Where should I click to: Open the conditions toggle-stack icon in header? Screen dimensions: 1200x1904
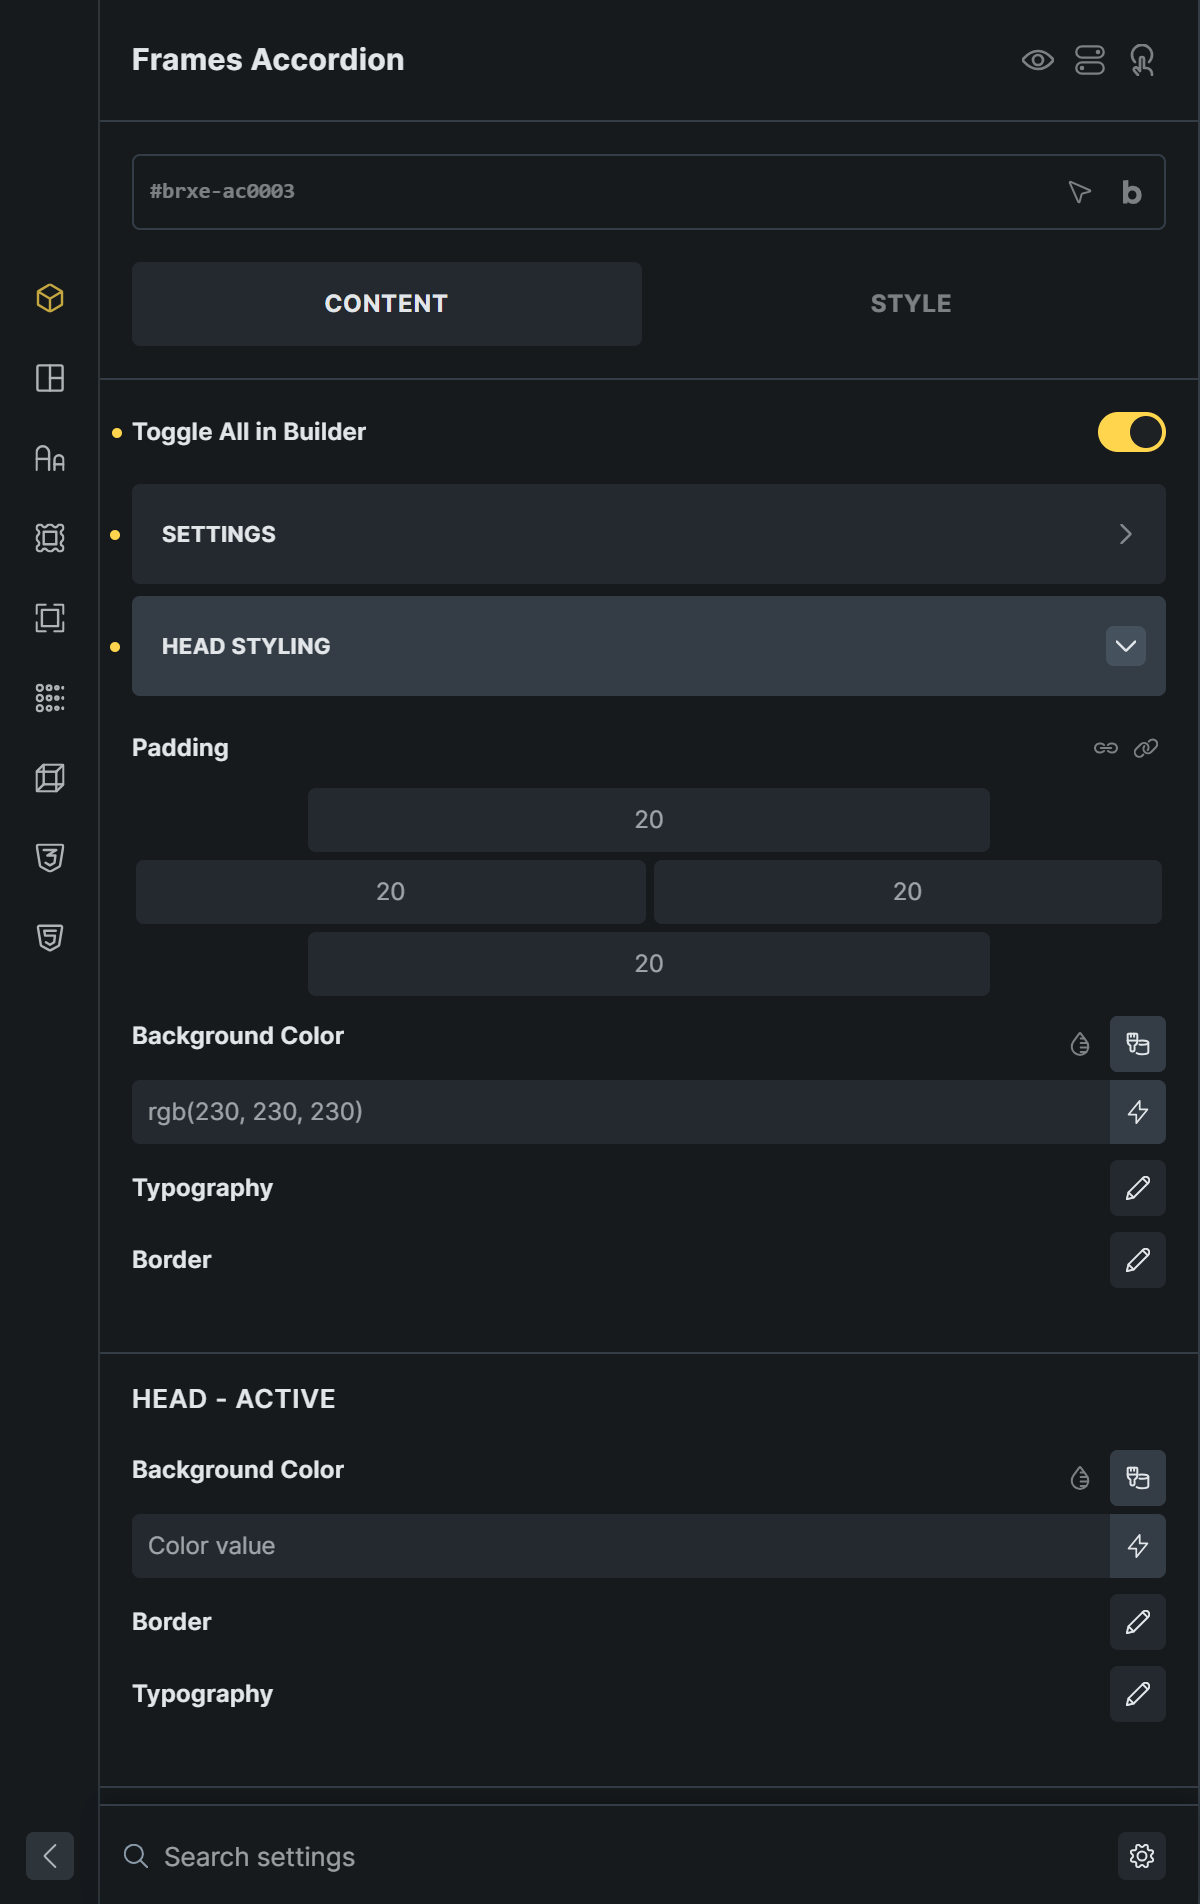pos(1090,60)
